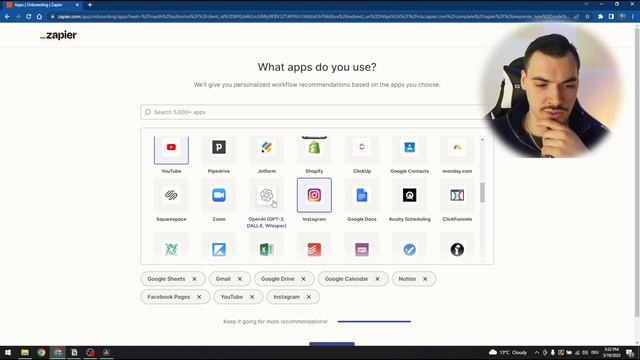Image resolution: width=640 pixels, height=360 pixels.
Task: Click the Zapier logo
Action: coord(58,35)
